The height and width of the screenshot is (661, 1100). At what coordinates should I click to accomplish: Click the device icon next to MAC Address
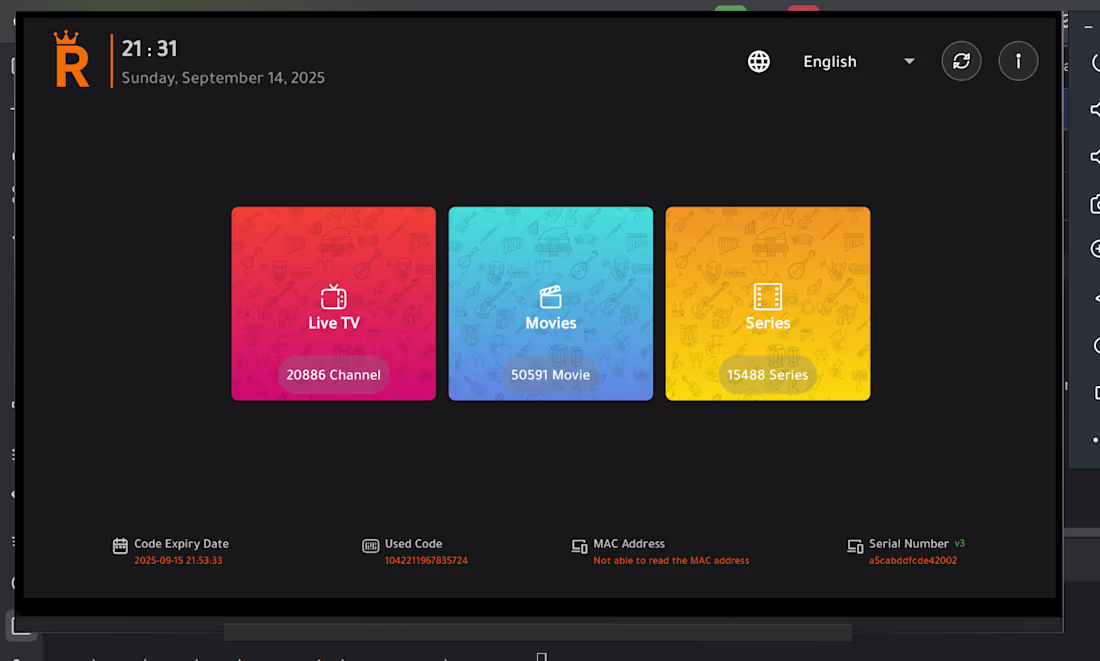tap(579, 547)
